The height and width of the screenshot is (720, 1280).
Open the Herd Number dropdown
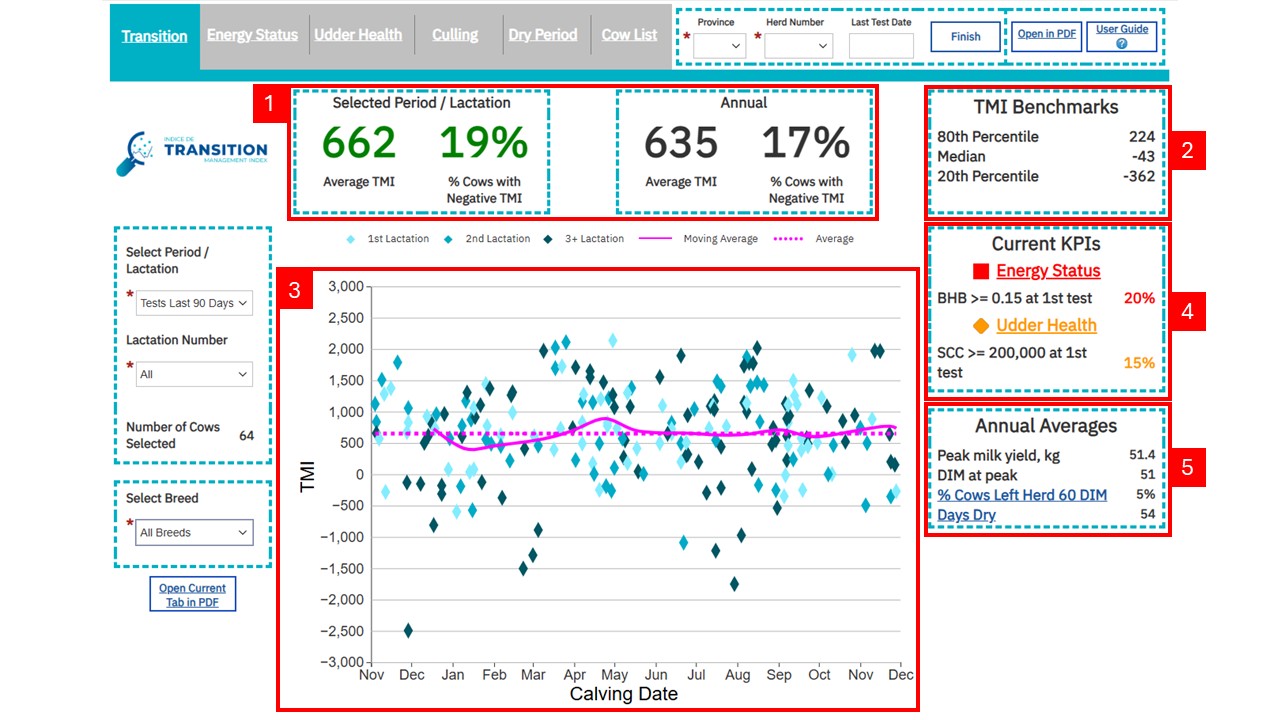pos(798,46)
